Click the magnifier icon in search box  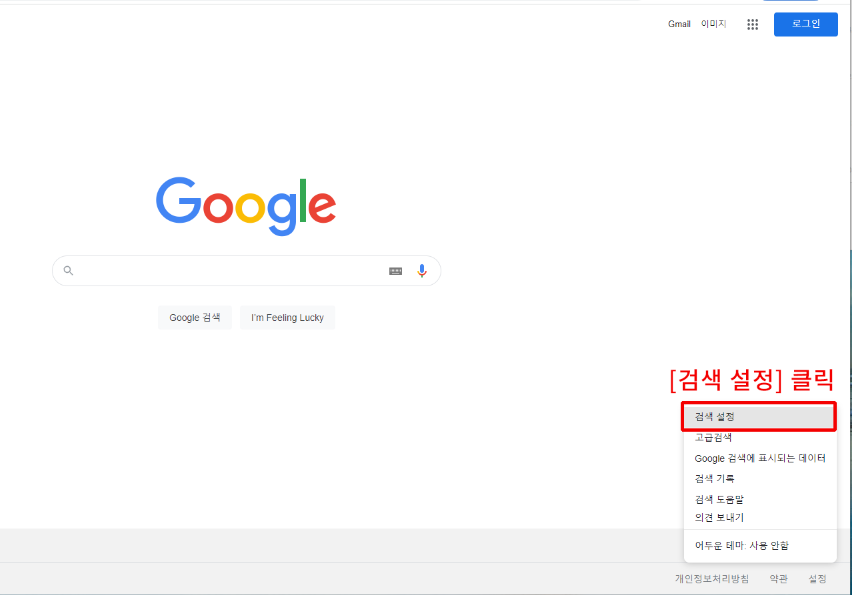[x=68, y=271]
